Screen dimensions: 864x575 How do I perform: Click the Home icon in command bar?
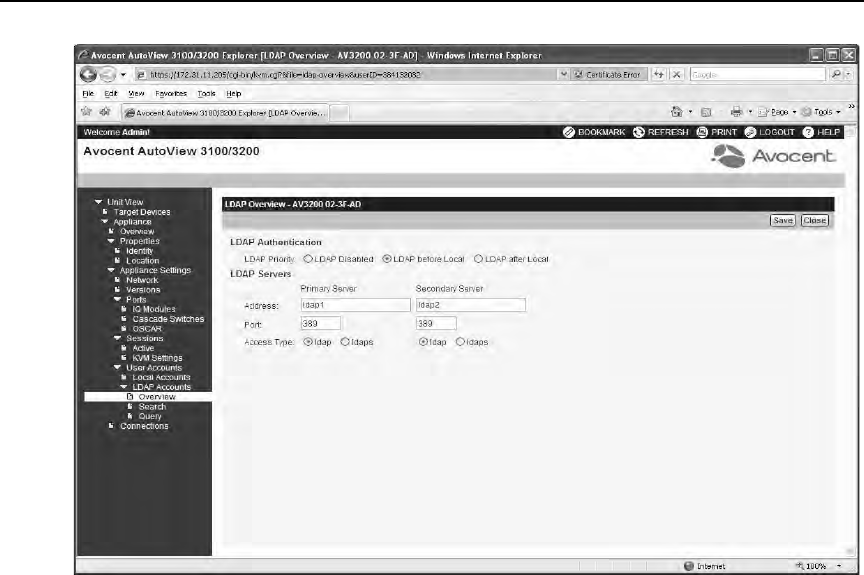(x=677, y=112)
